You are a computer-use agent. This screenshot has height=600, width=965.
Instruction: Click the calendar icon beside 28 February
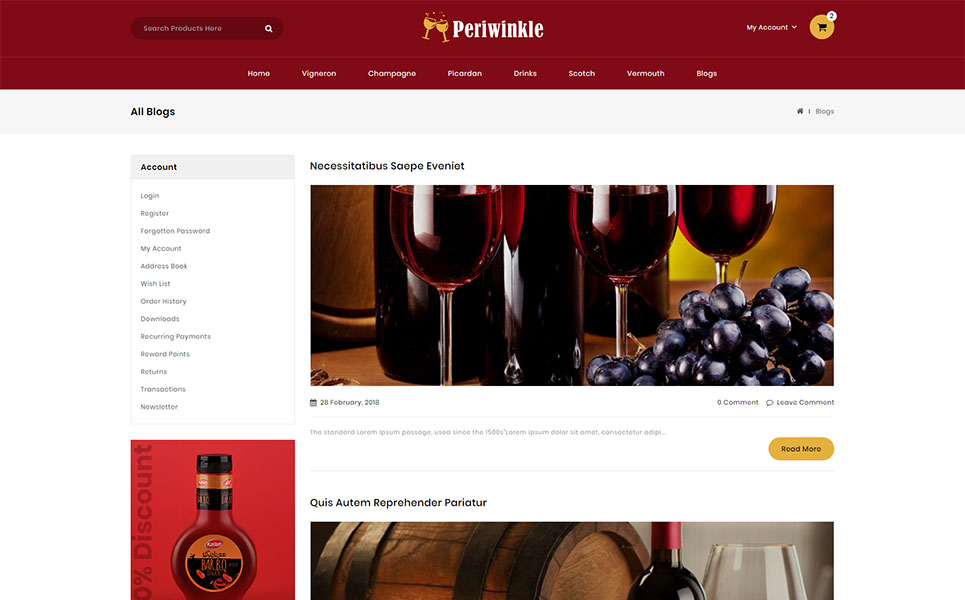click(313, 402)
